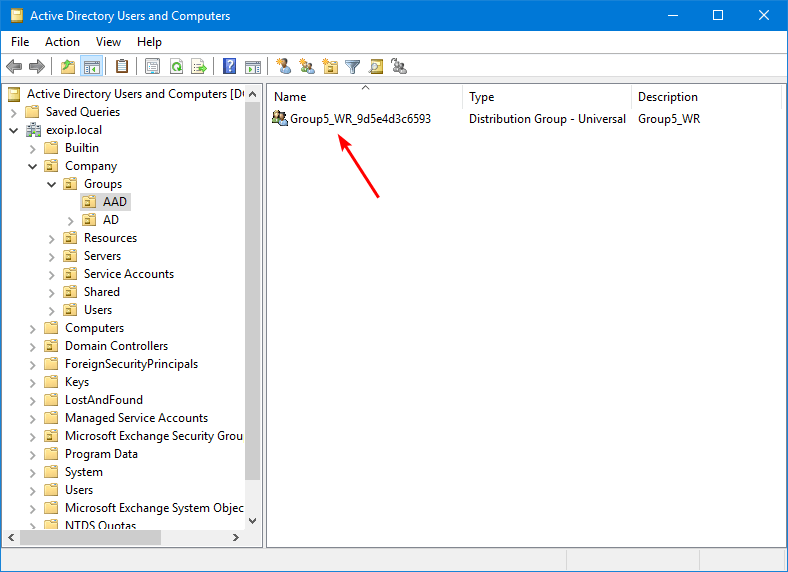The width and height of the screenshot is (788, 572).
Task: Click the Refresh toolbar icon
Action: click(176, 67)
